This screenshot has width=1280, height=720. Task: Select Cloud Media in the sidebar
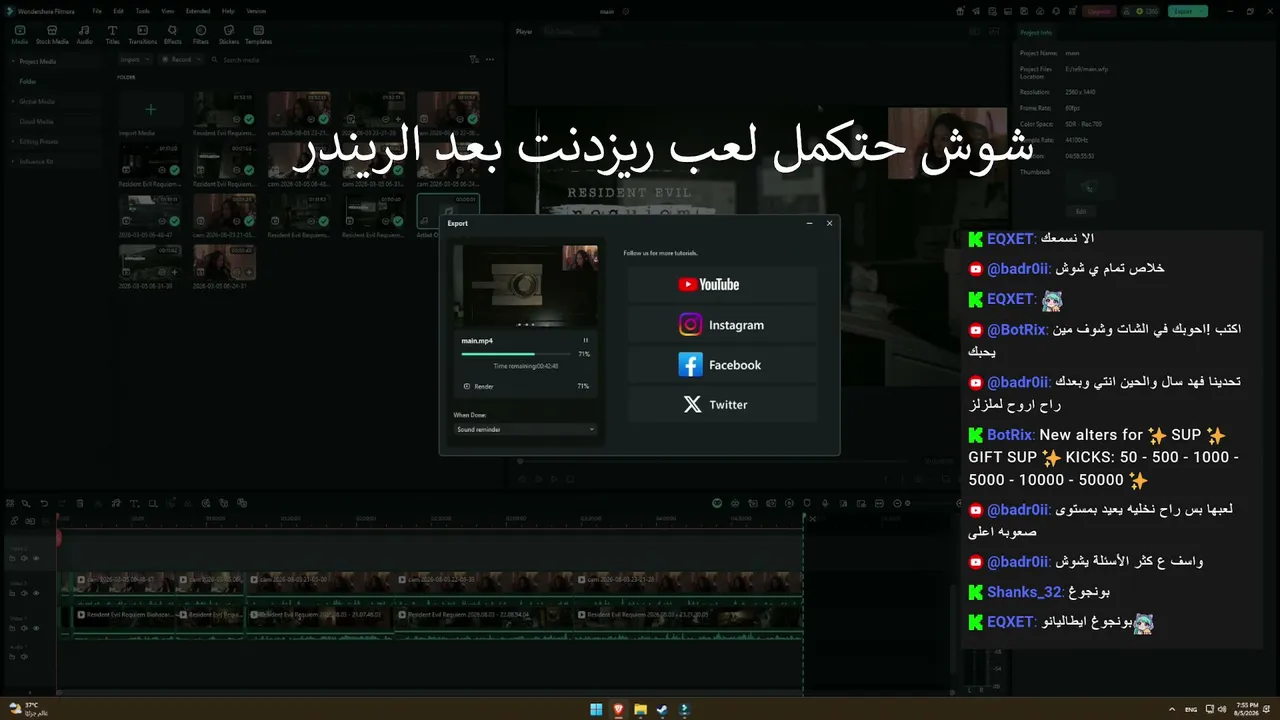[36, 121]
